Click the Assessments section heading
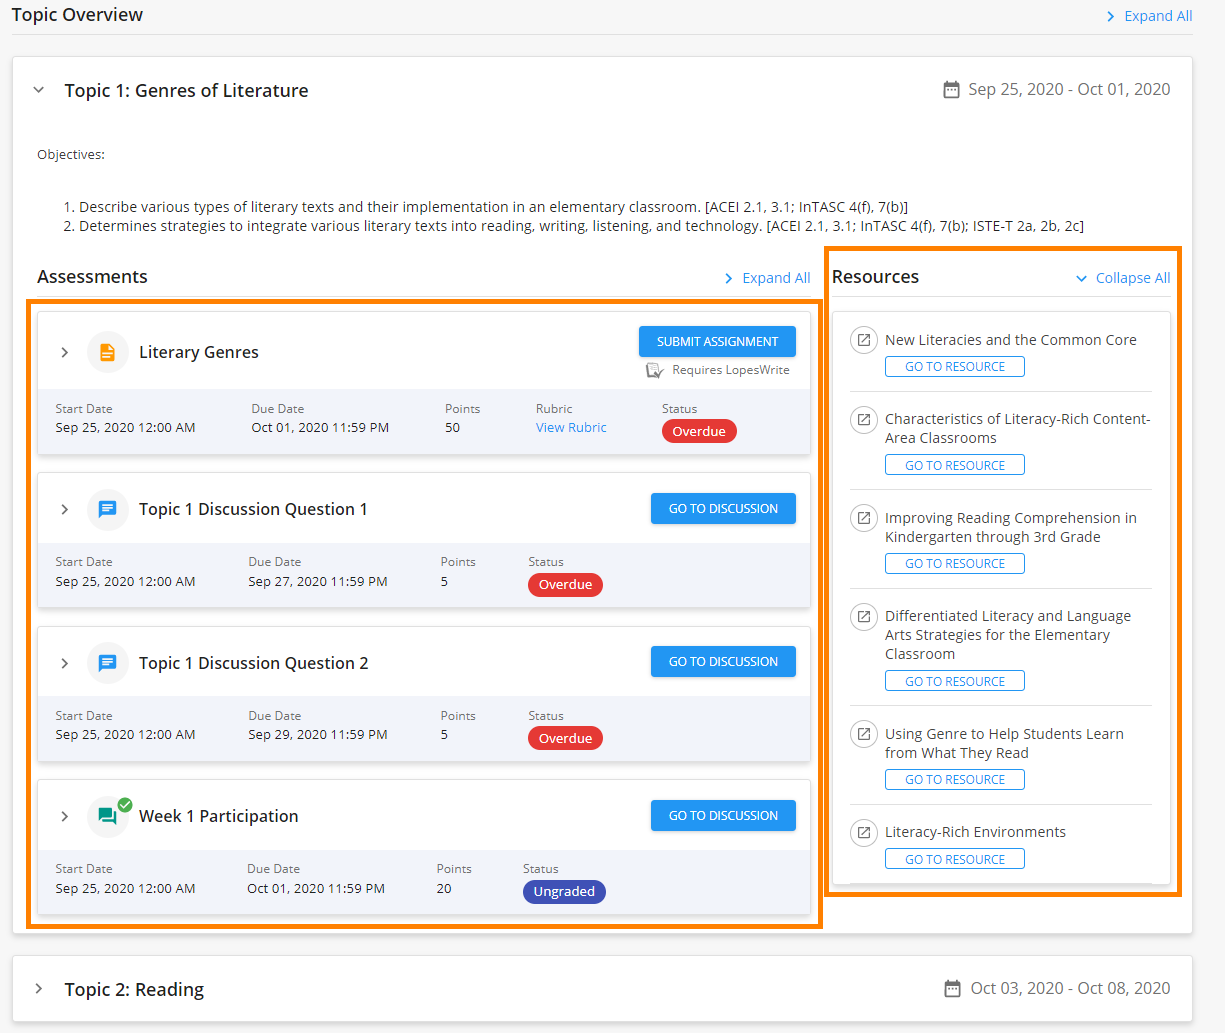This screenshot has height=1033, width=1225. (x=92, y=277)
